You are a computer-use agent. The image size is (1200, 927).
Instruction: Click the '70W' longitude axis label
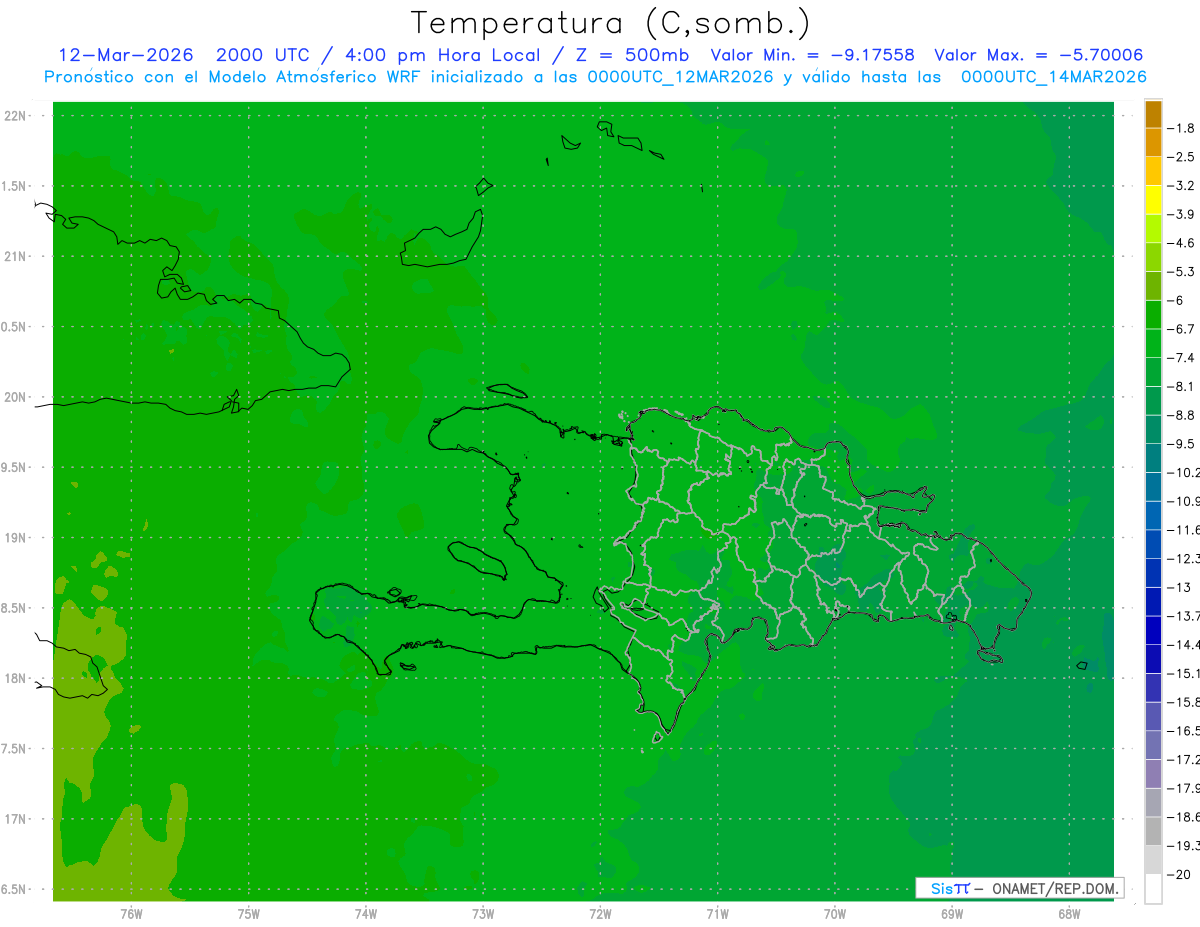835,914
